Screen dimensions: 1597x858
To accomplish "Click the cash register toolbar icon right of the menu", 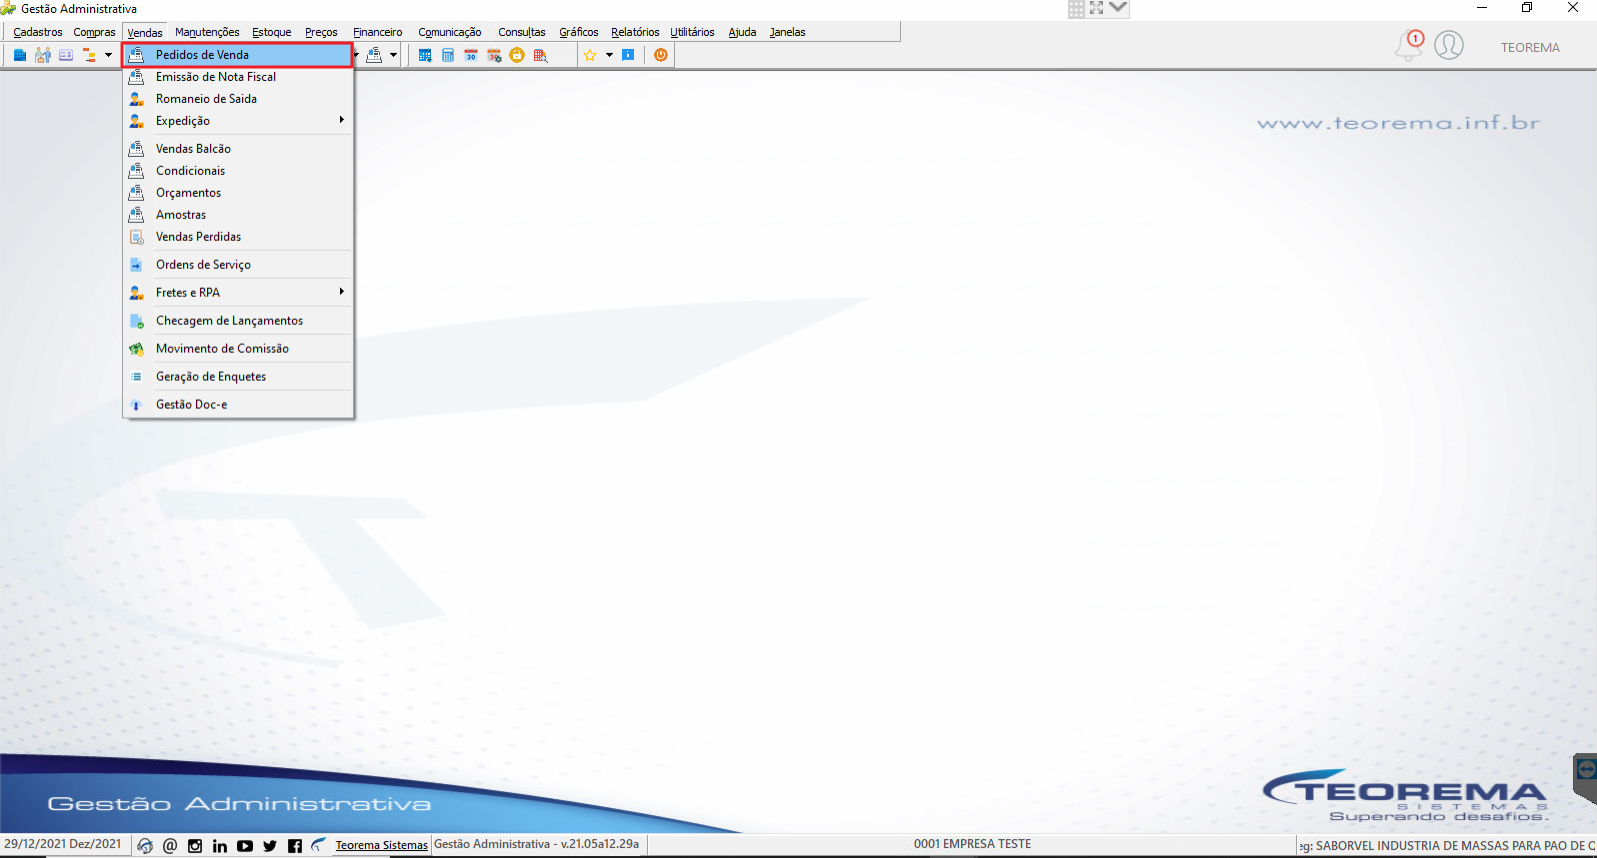I will (x=374, y=55).
